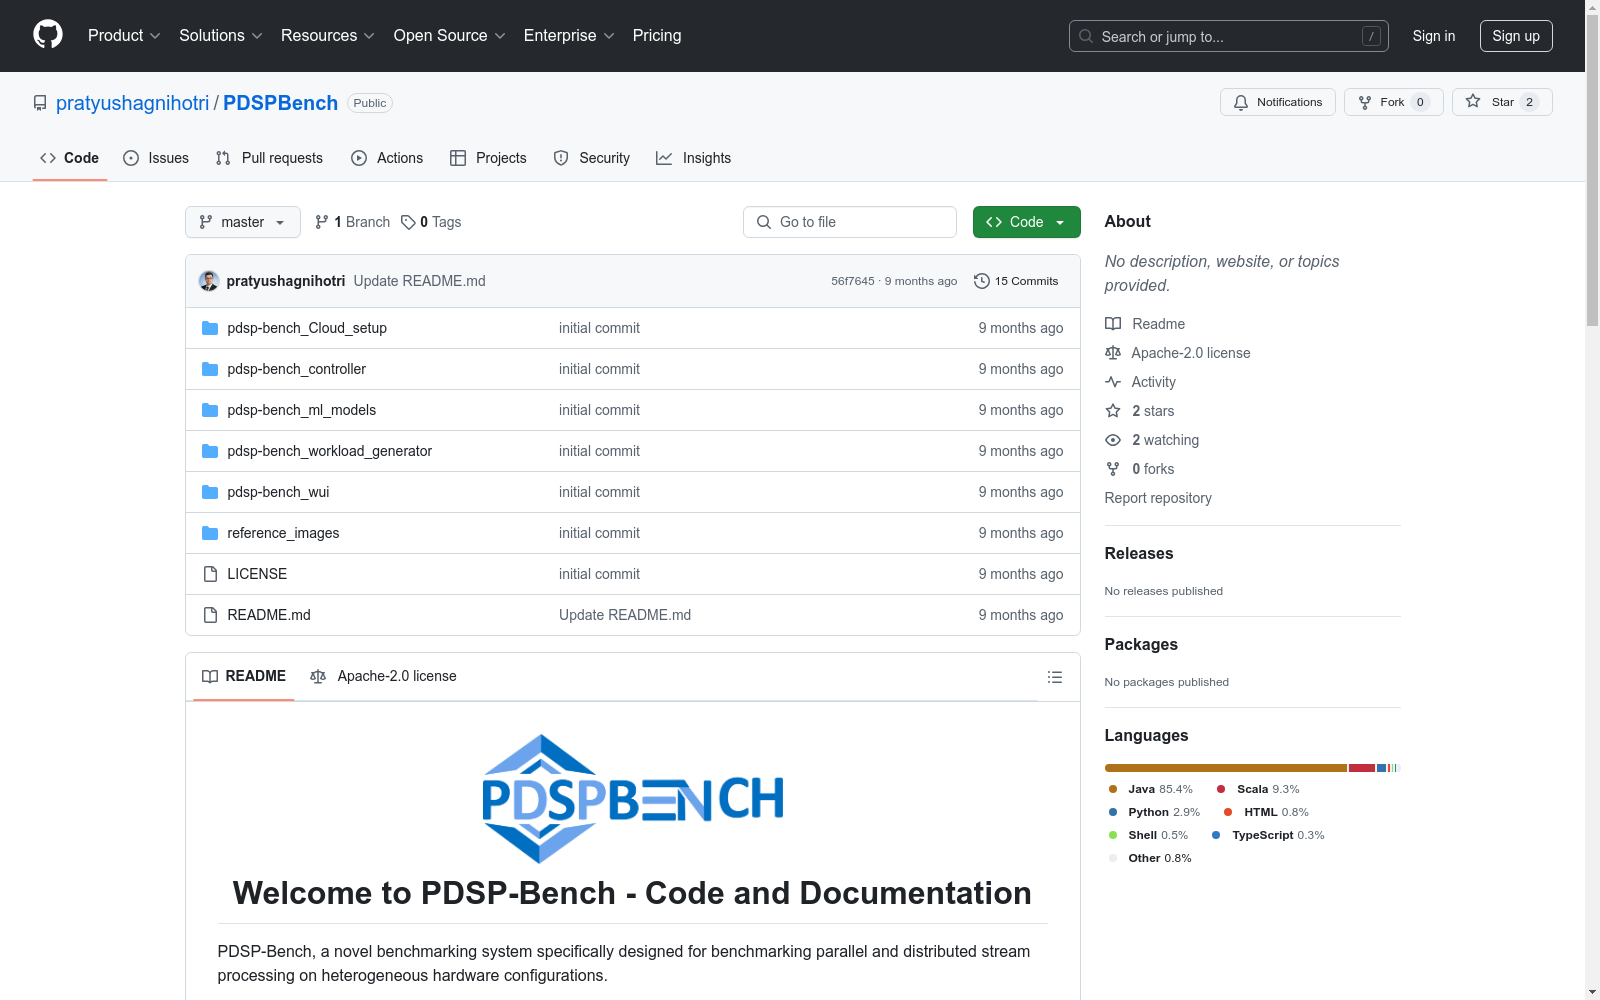Go to the Pricing page
Screen dimensions: 1600x1000
pyautogui.click(x=657, y=36)
